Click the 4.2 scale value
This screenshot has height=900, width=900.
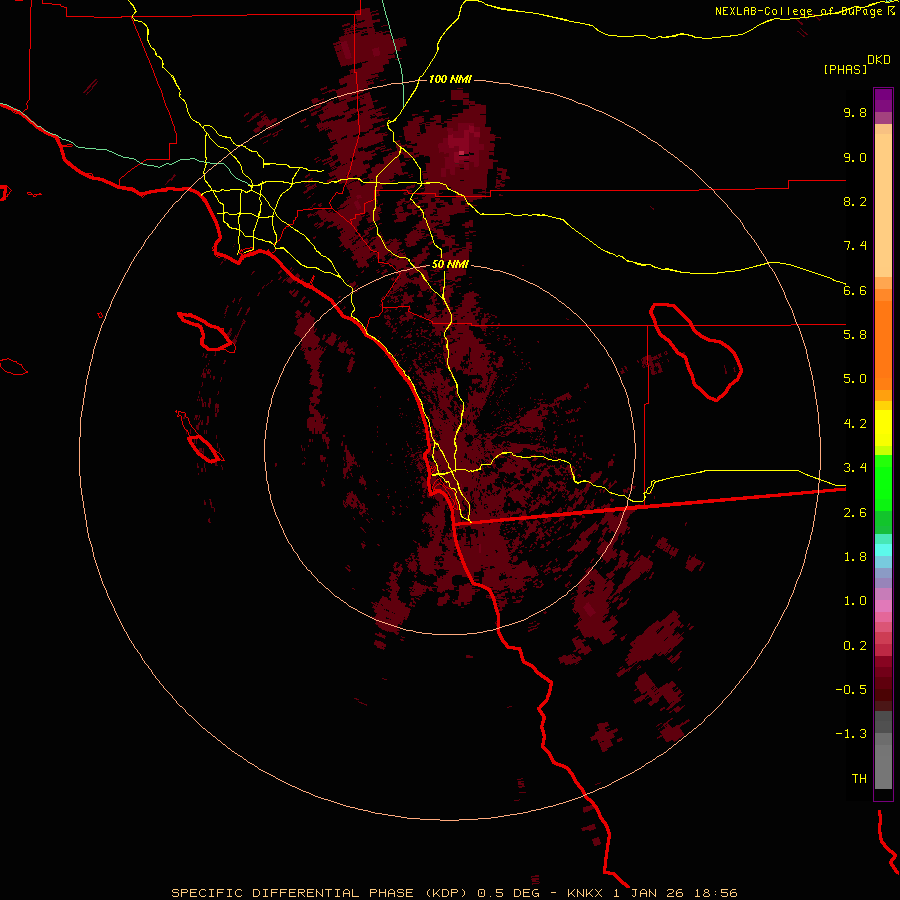click(855, 424)
